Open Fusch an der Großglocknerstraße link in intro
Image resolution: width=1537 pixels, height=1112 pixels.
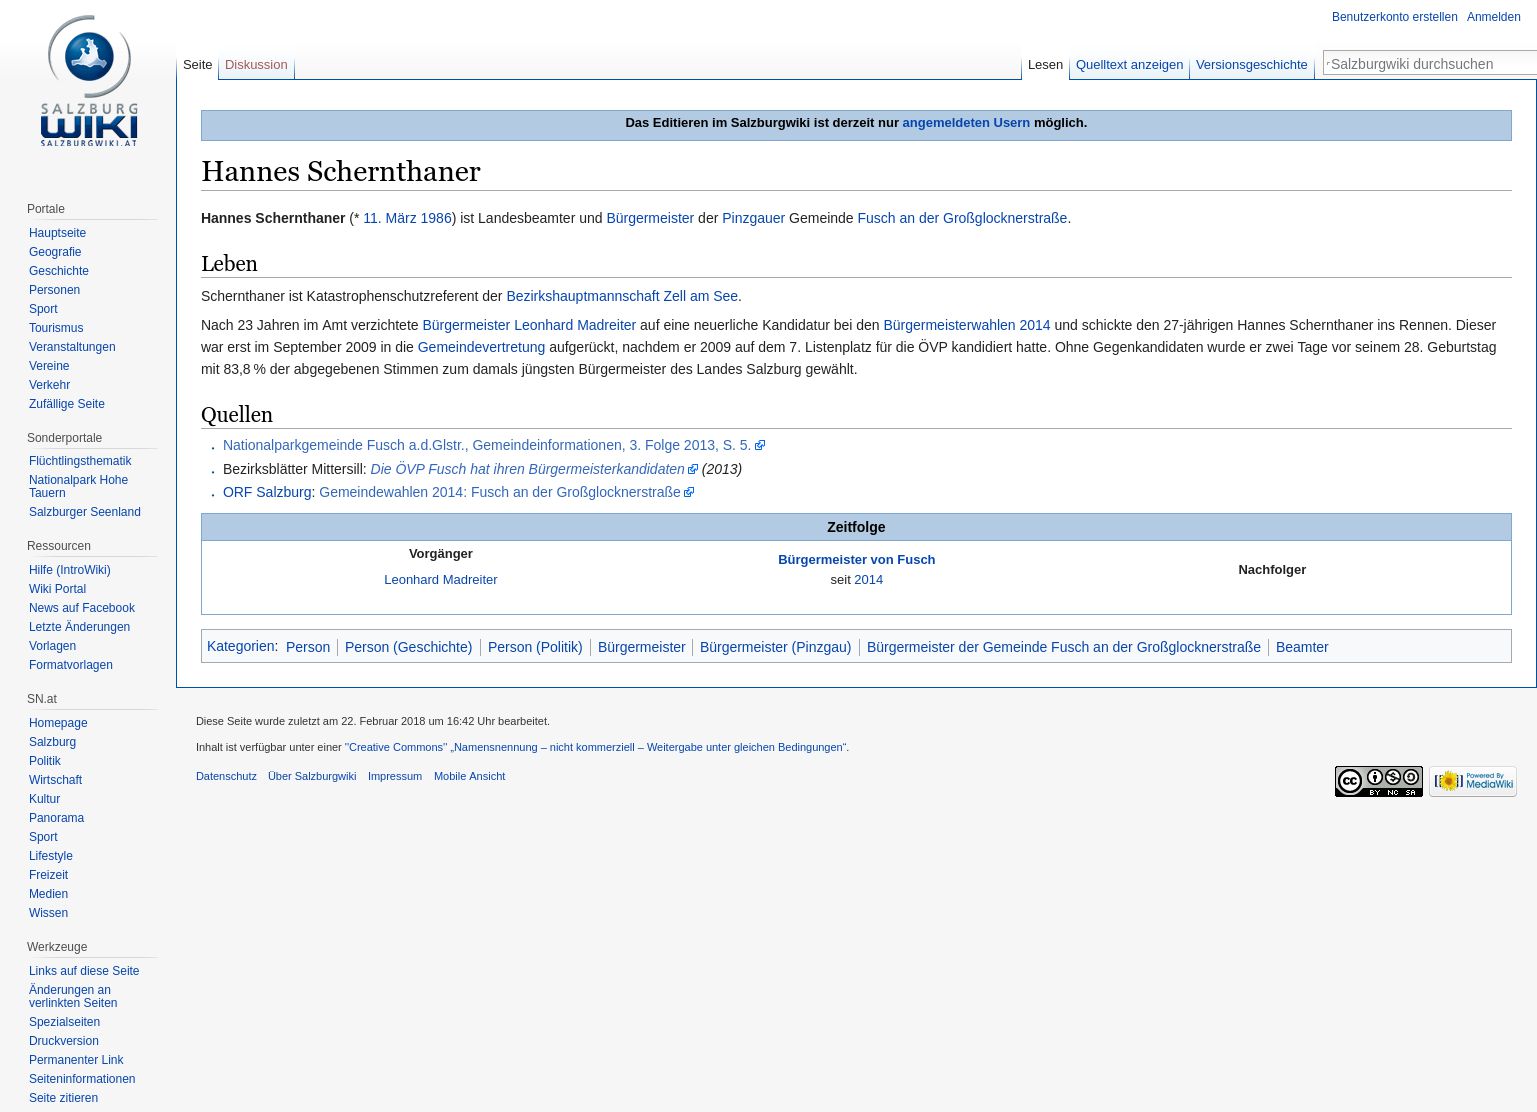click(x=962, y=218)
